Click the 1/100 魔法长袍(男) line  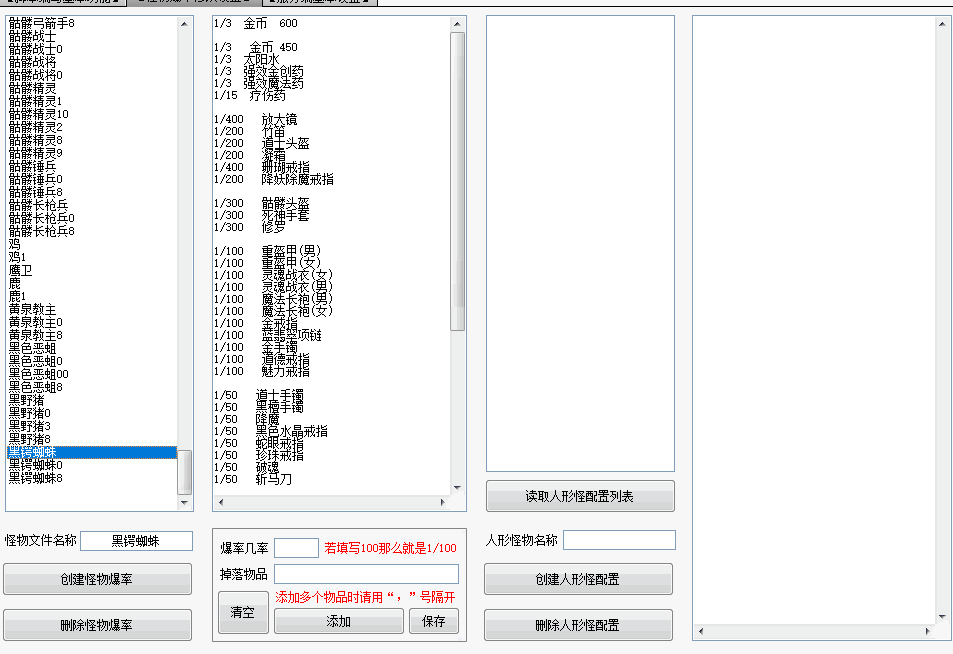pyautogui.click(x=274, y=299)
